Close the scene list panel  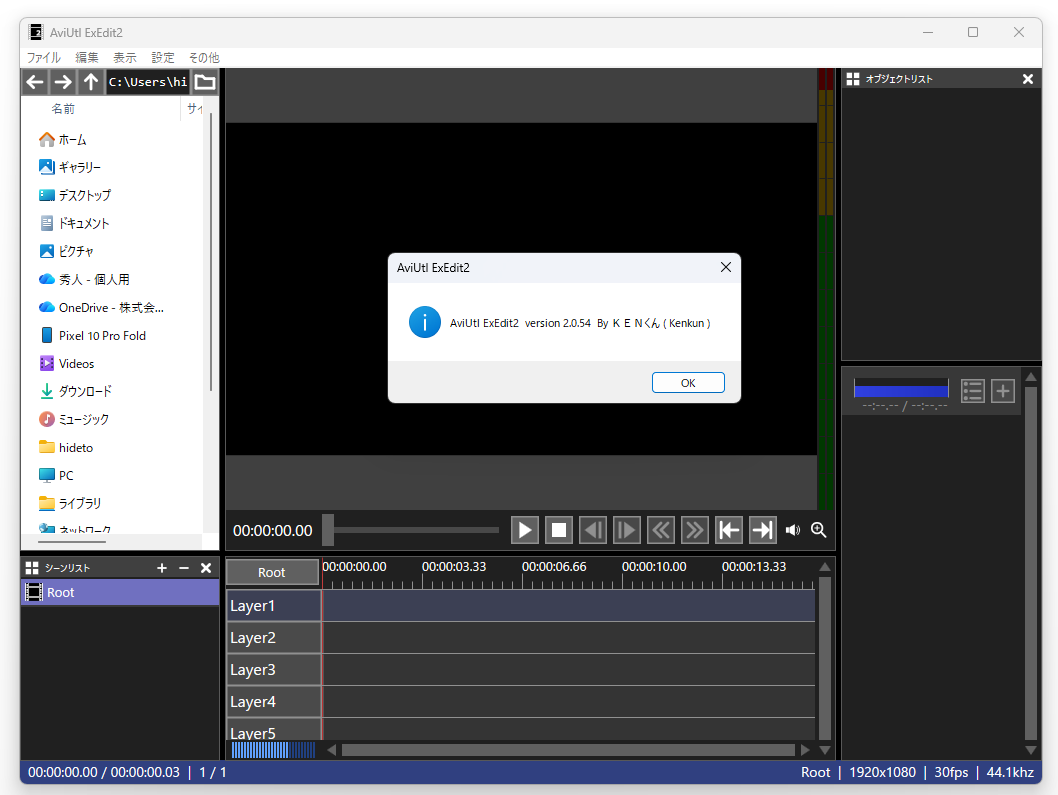pyautogui.click(x=206, y=568)
